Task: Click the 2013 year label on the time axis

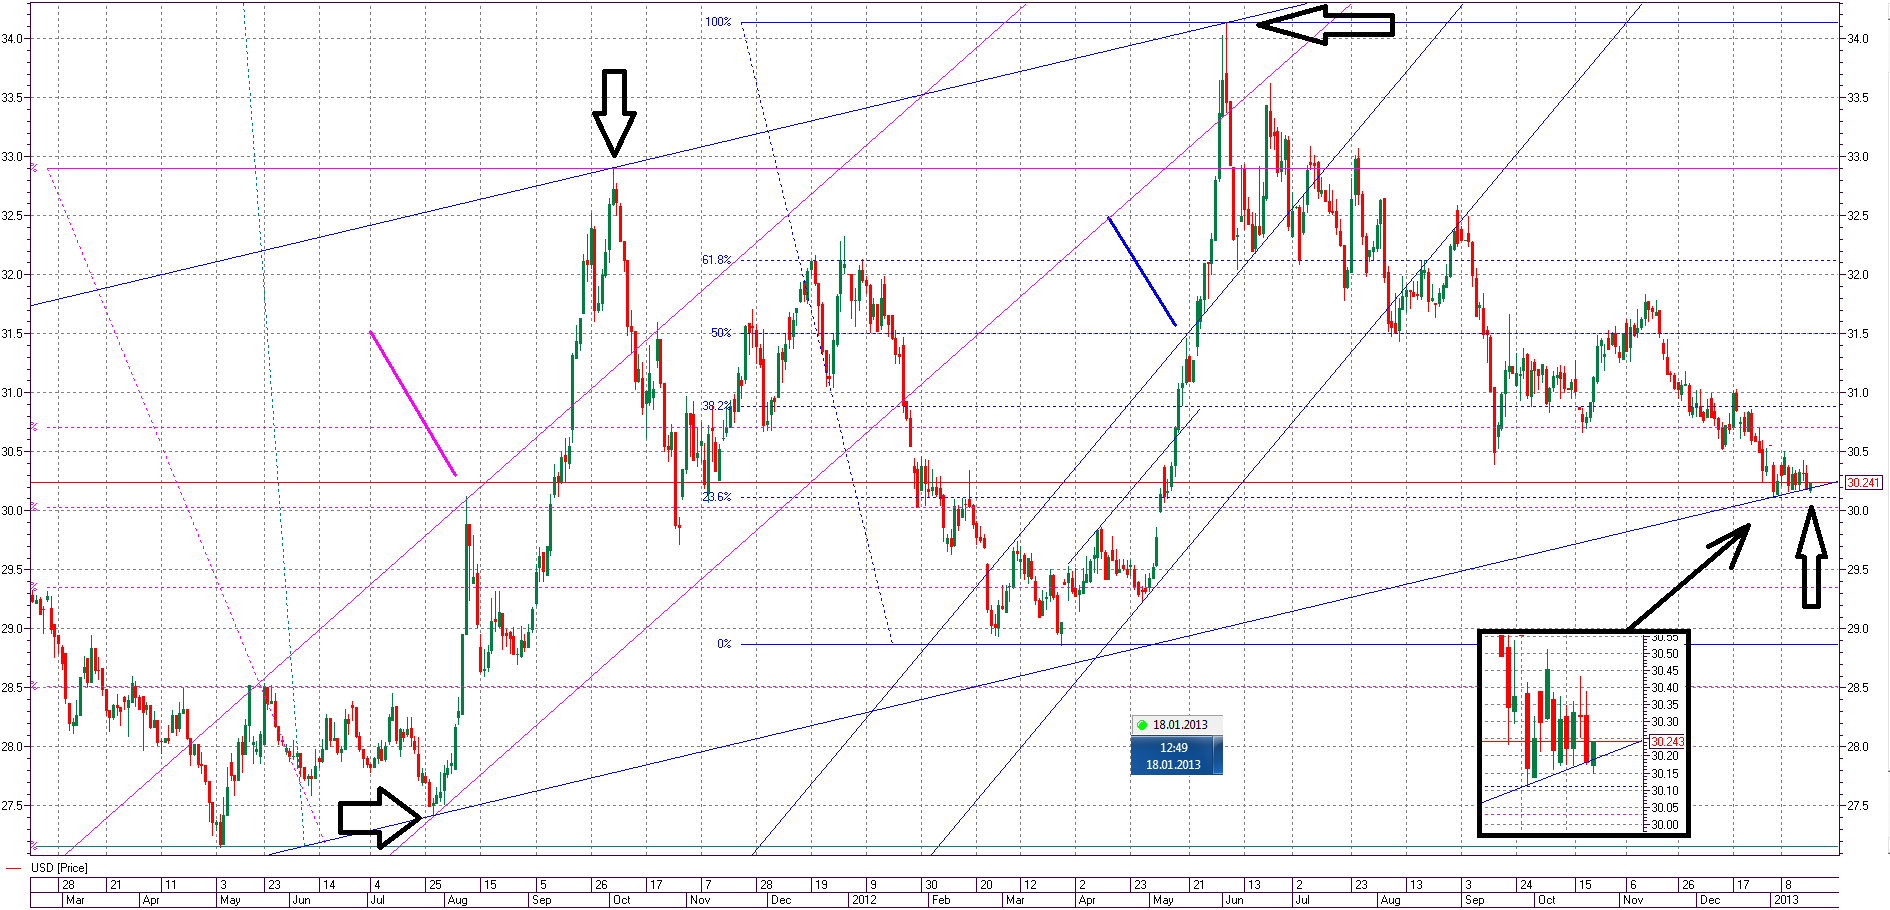Action: 1786,900
